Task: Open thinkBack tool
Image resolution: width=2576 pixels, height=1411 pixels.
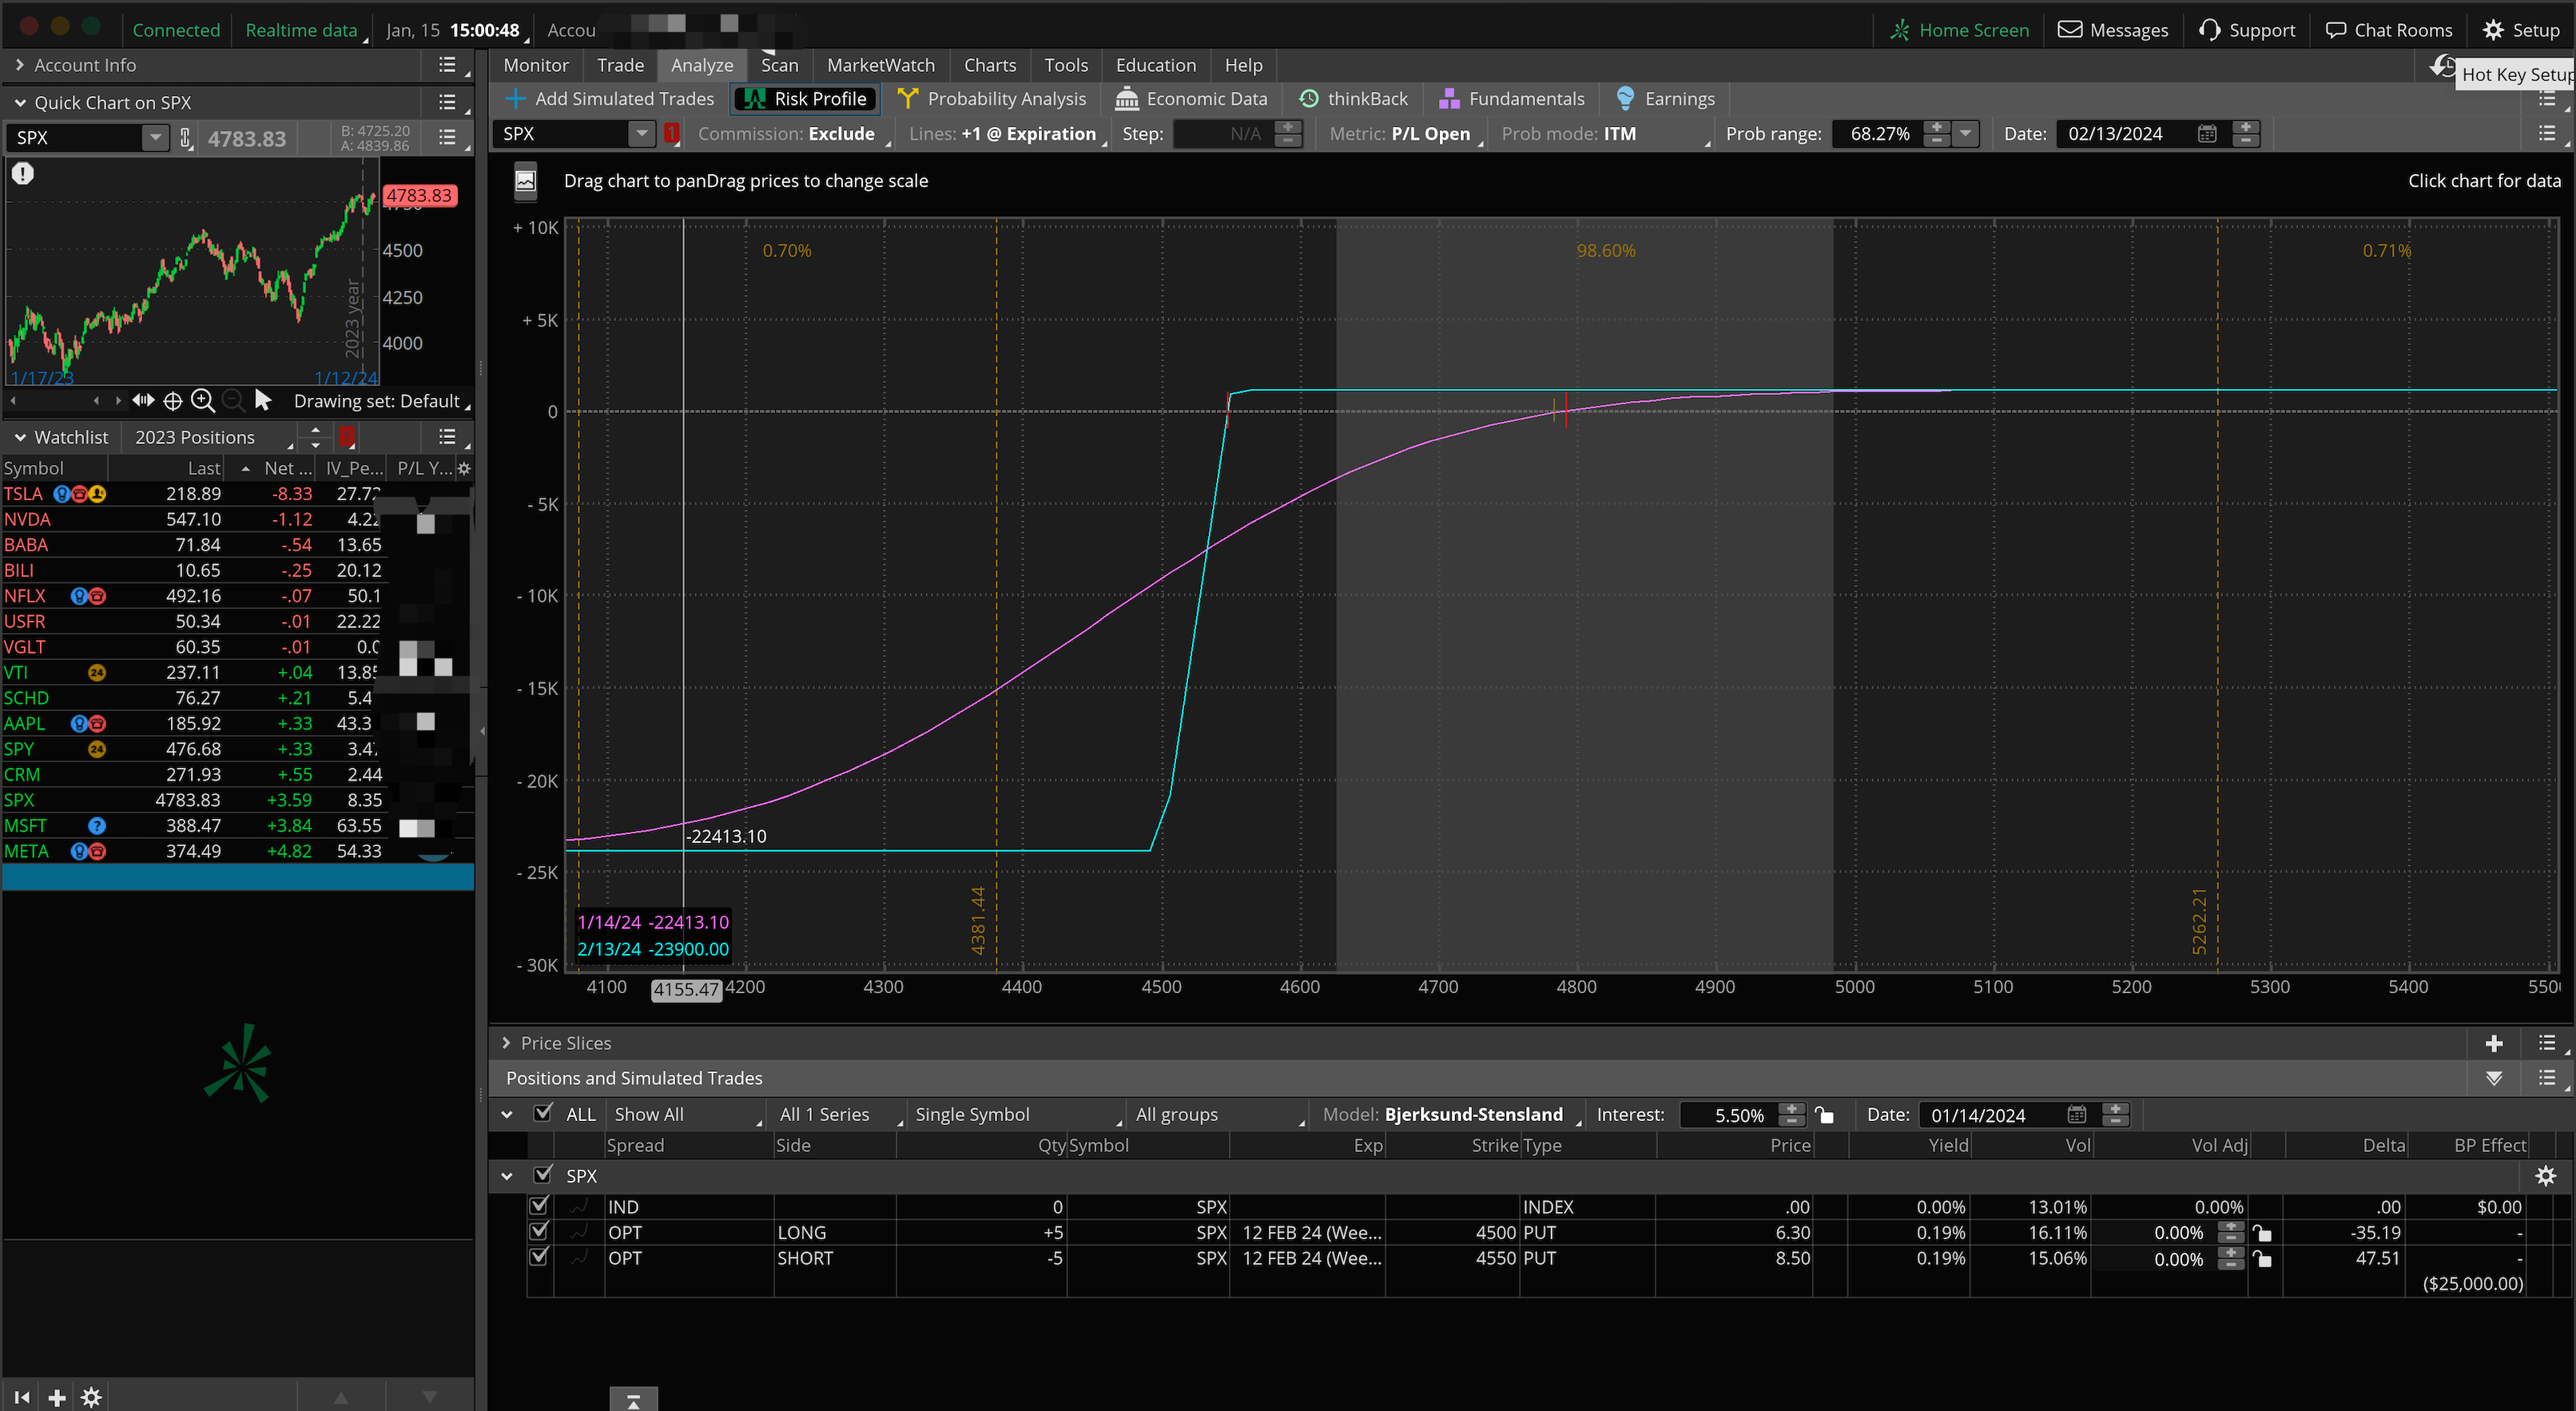Action: point(1353,98)
